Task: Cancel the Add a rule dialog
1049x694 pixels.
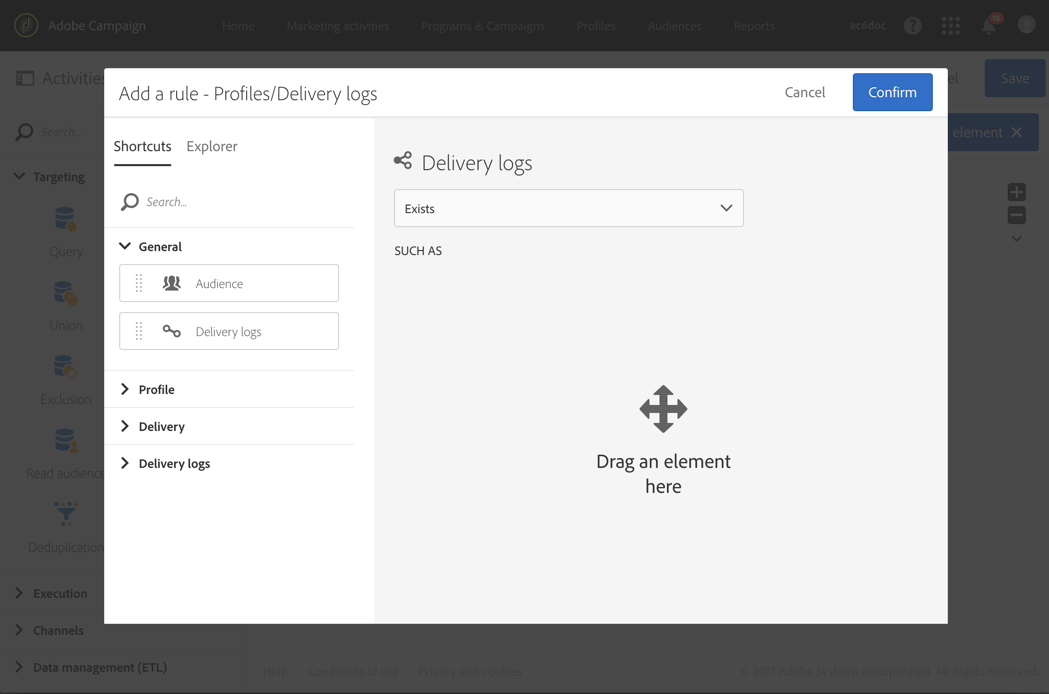Action: point(804,92)
